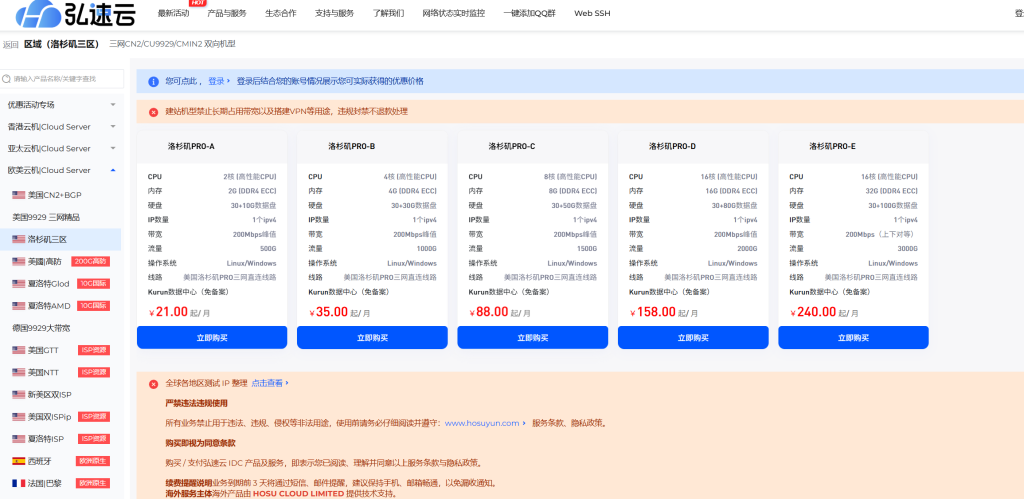Collapse the 欧美云机|Cloud Server category
Screen dimensions: 1024x499
(x=61, y=170)
